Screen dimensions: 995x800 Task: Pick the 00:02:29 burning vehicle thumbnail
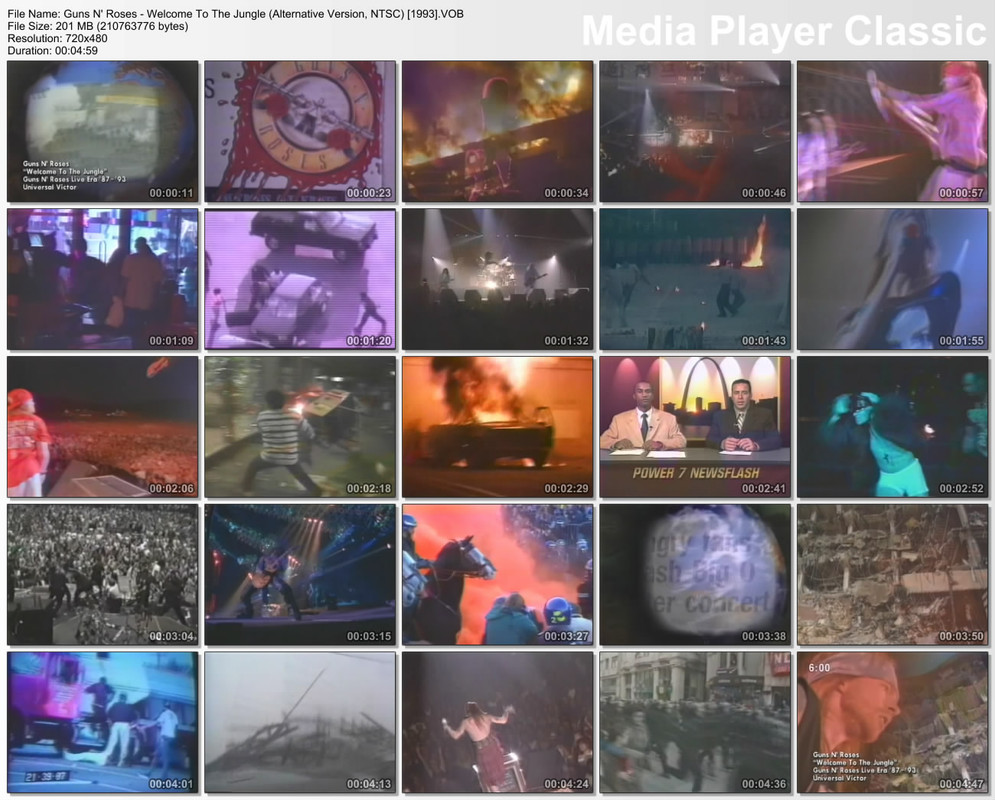tap(498, 427)
